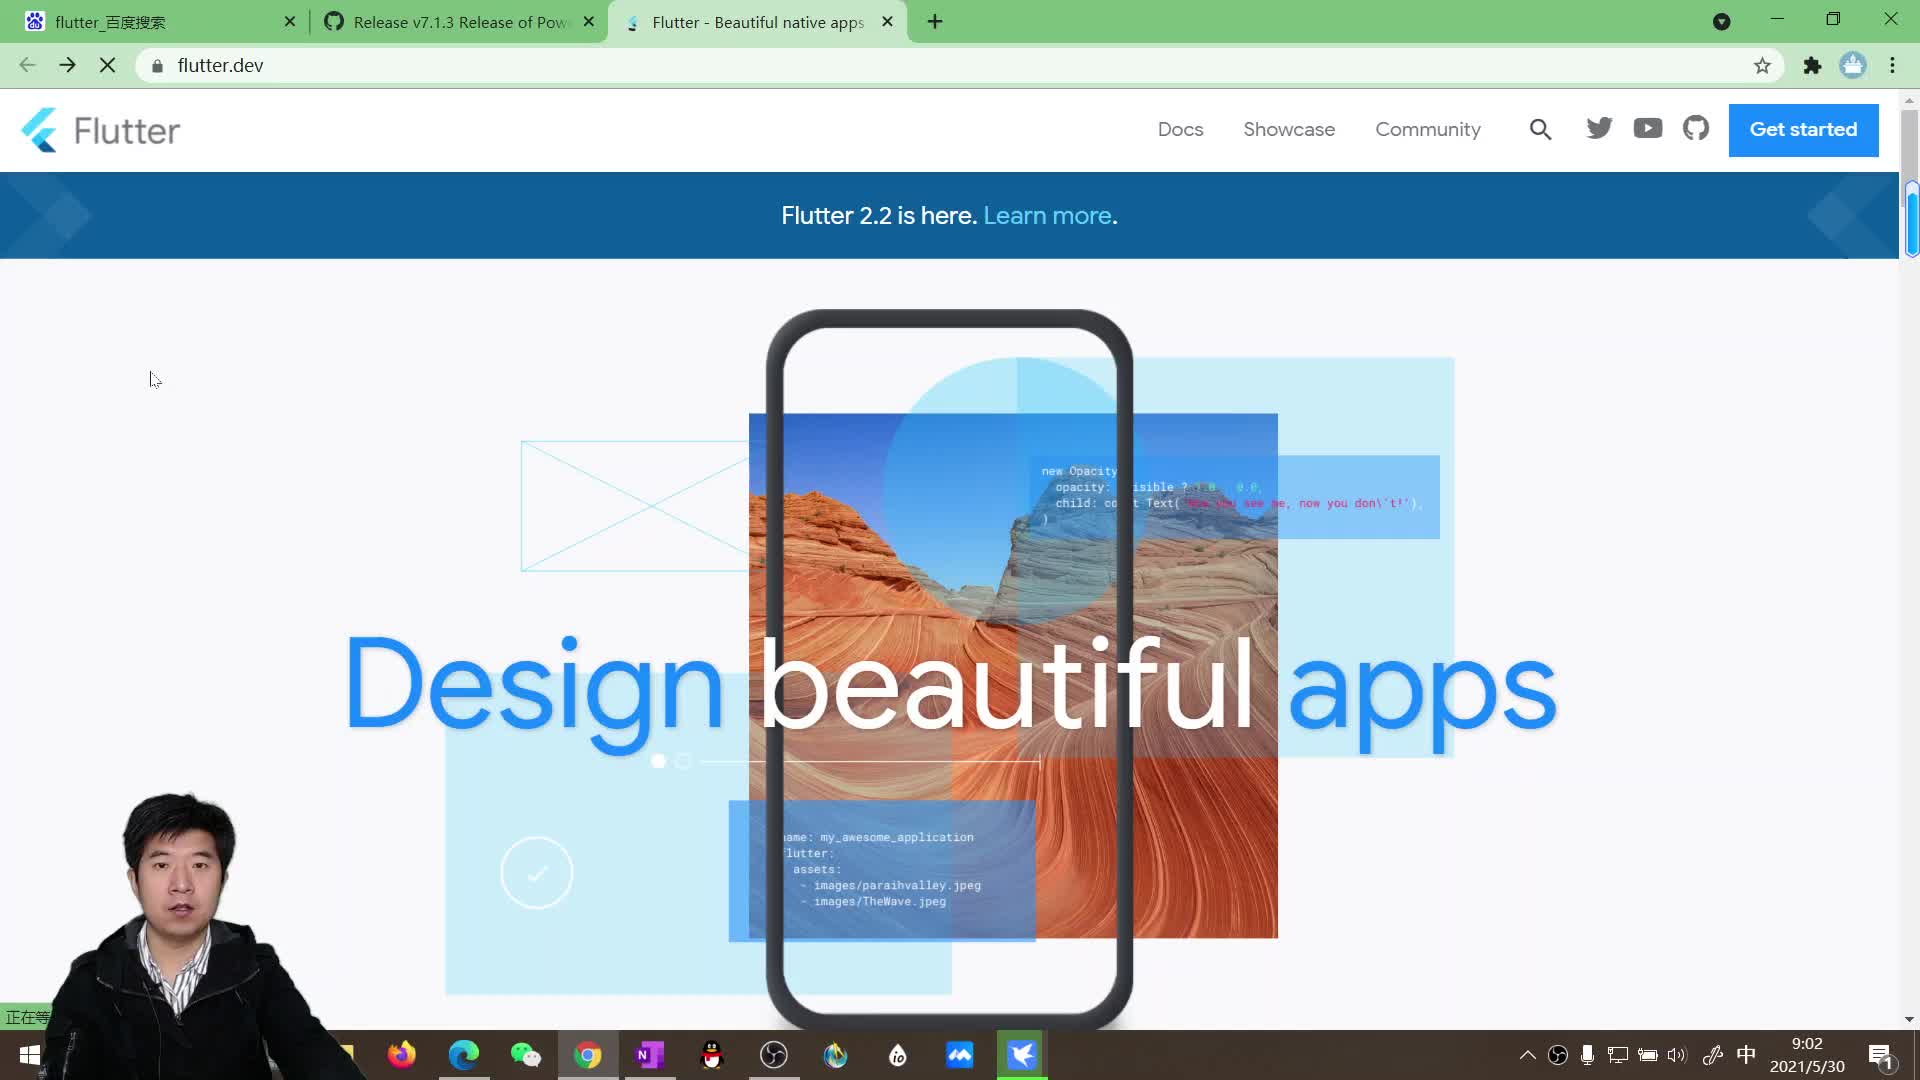Open Flutter Twitter profile
Viewport: 1920px width, 1080px height.
[x=1600, y=128]
